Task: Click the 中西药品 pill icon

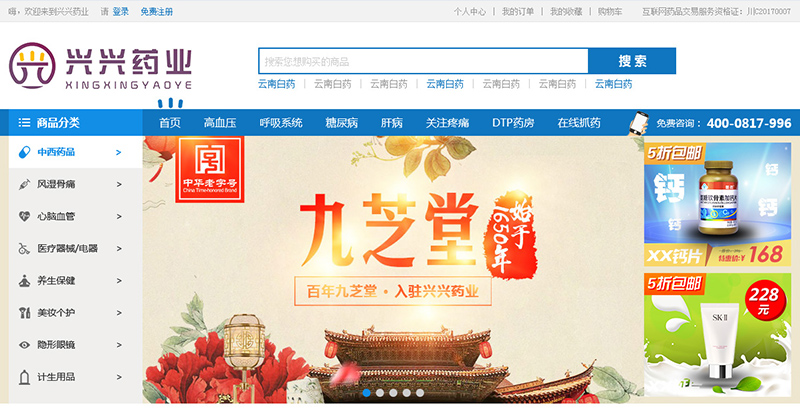Action: point(24,152)
